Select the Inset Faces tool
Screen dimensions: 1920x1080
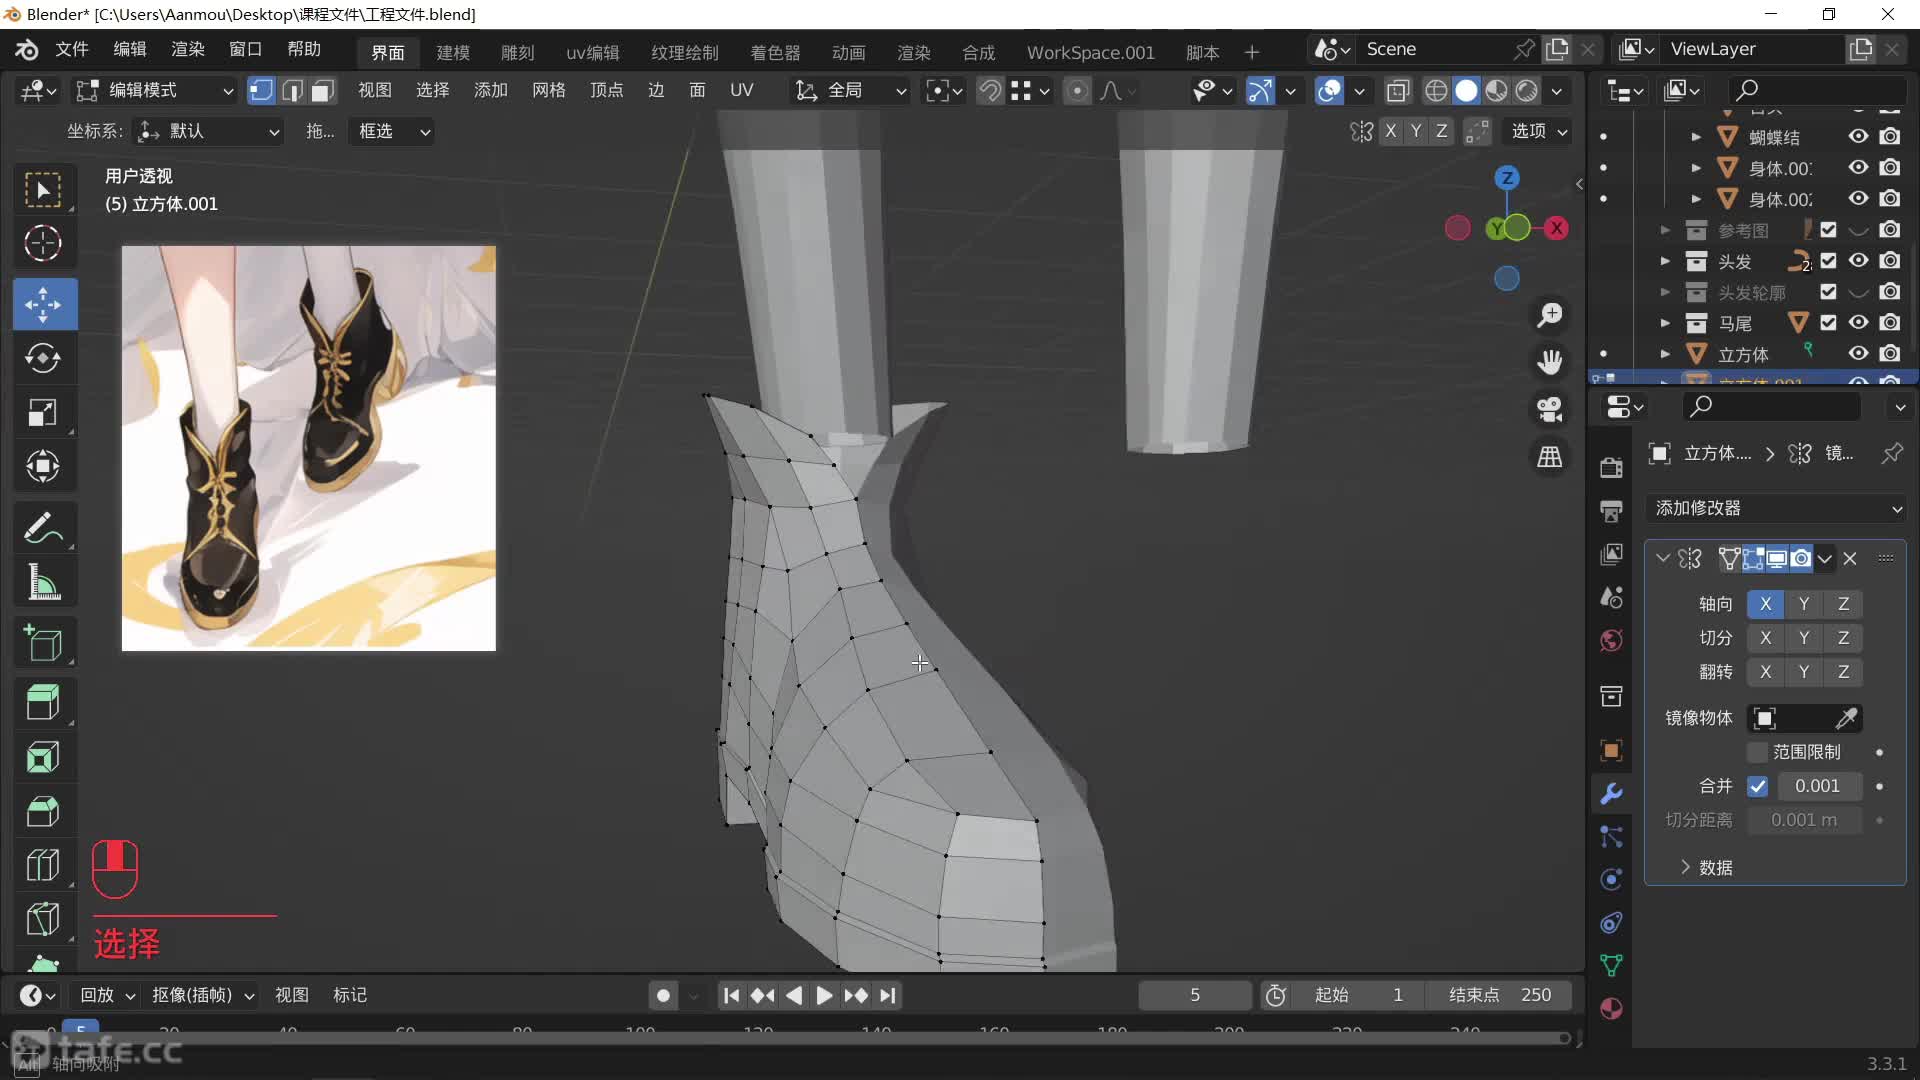tap(43, 757)
